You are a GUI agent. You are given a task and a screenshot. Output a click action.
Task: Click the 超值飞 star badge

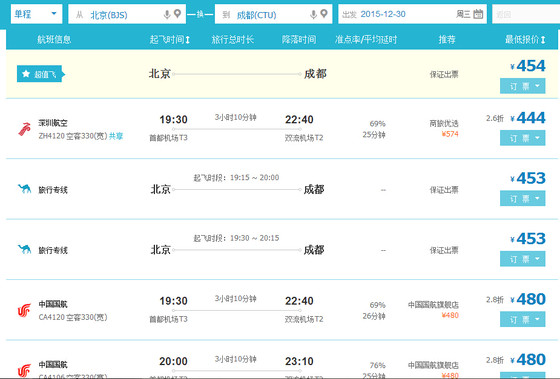(x=40, y=74)
